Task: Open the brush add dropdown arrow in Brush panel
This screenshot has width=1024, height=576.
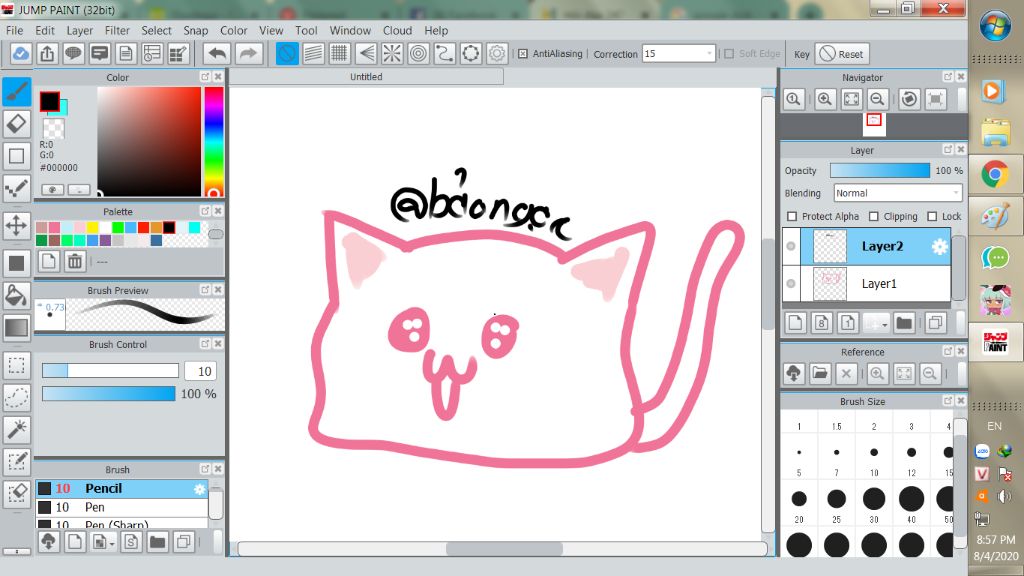Action: [x=112, y=543]
